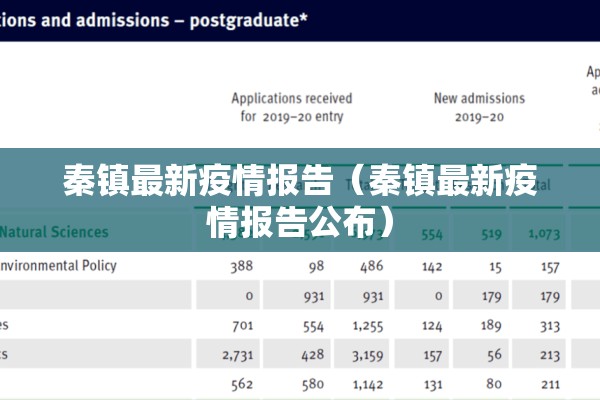This screenshot has height=400, width=600.
Task: Click the 'nvironmental Policy' row label
Action: [58, 266]
